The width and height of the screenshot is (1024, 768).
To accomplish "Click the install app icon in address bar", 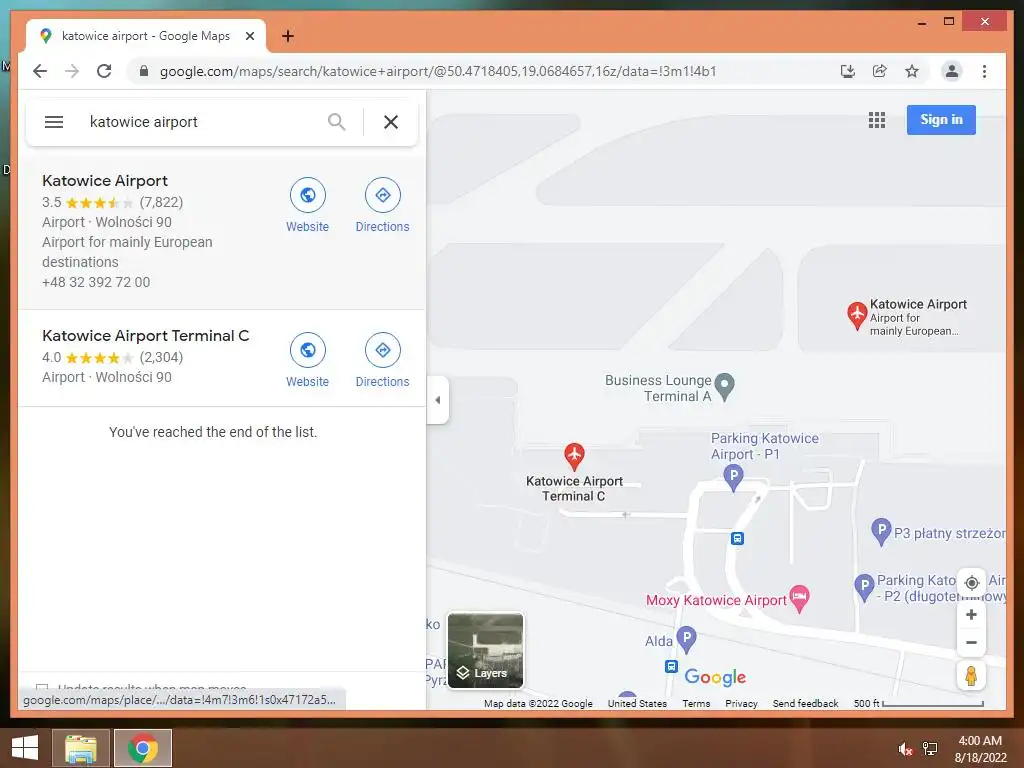I will tap(848, 71).
